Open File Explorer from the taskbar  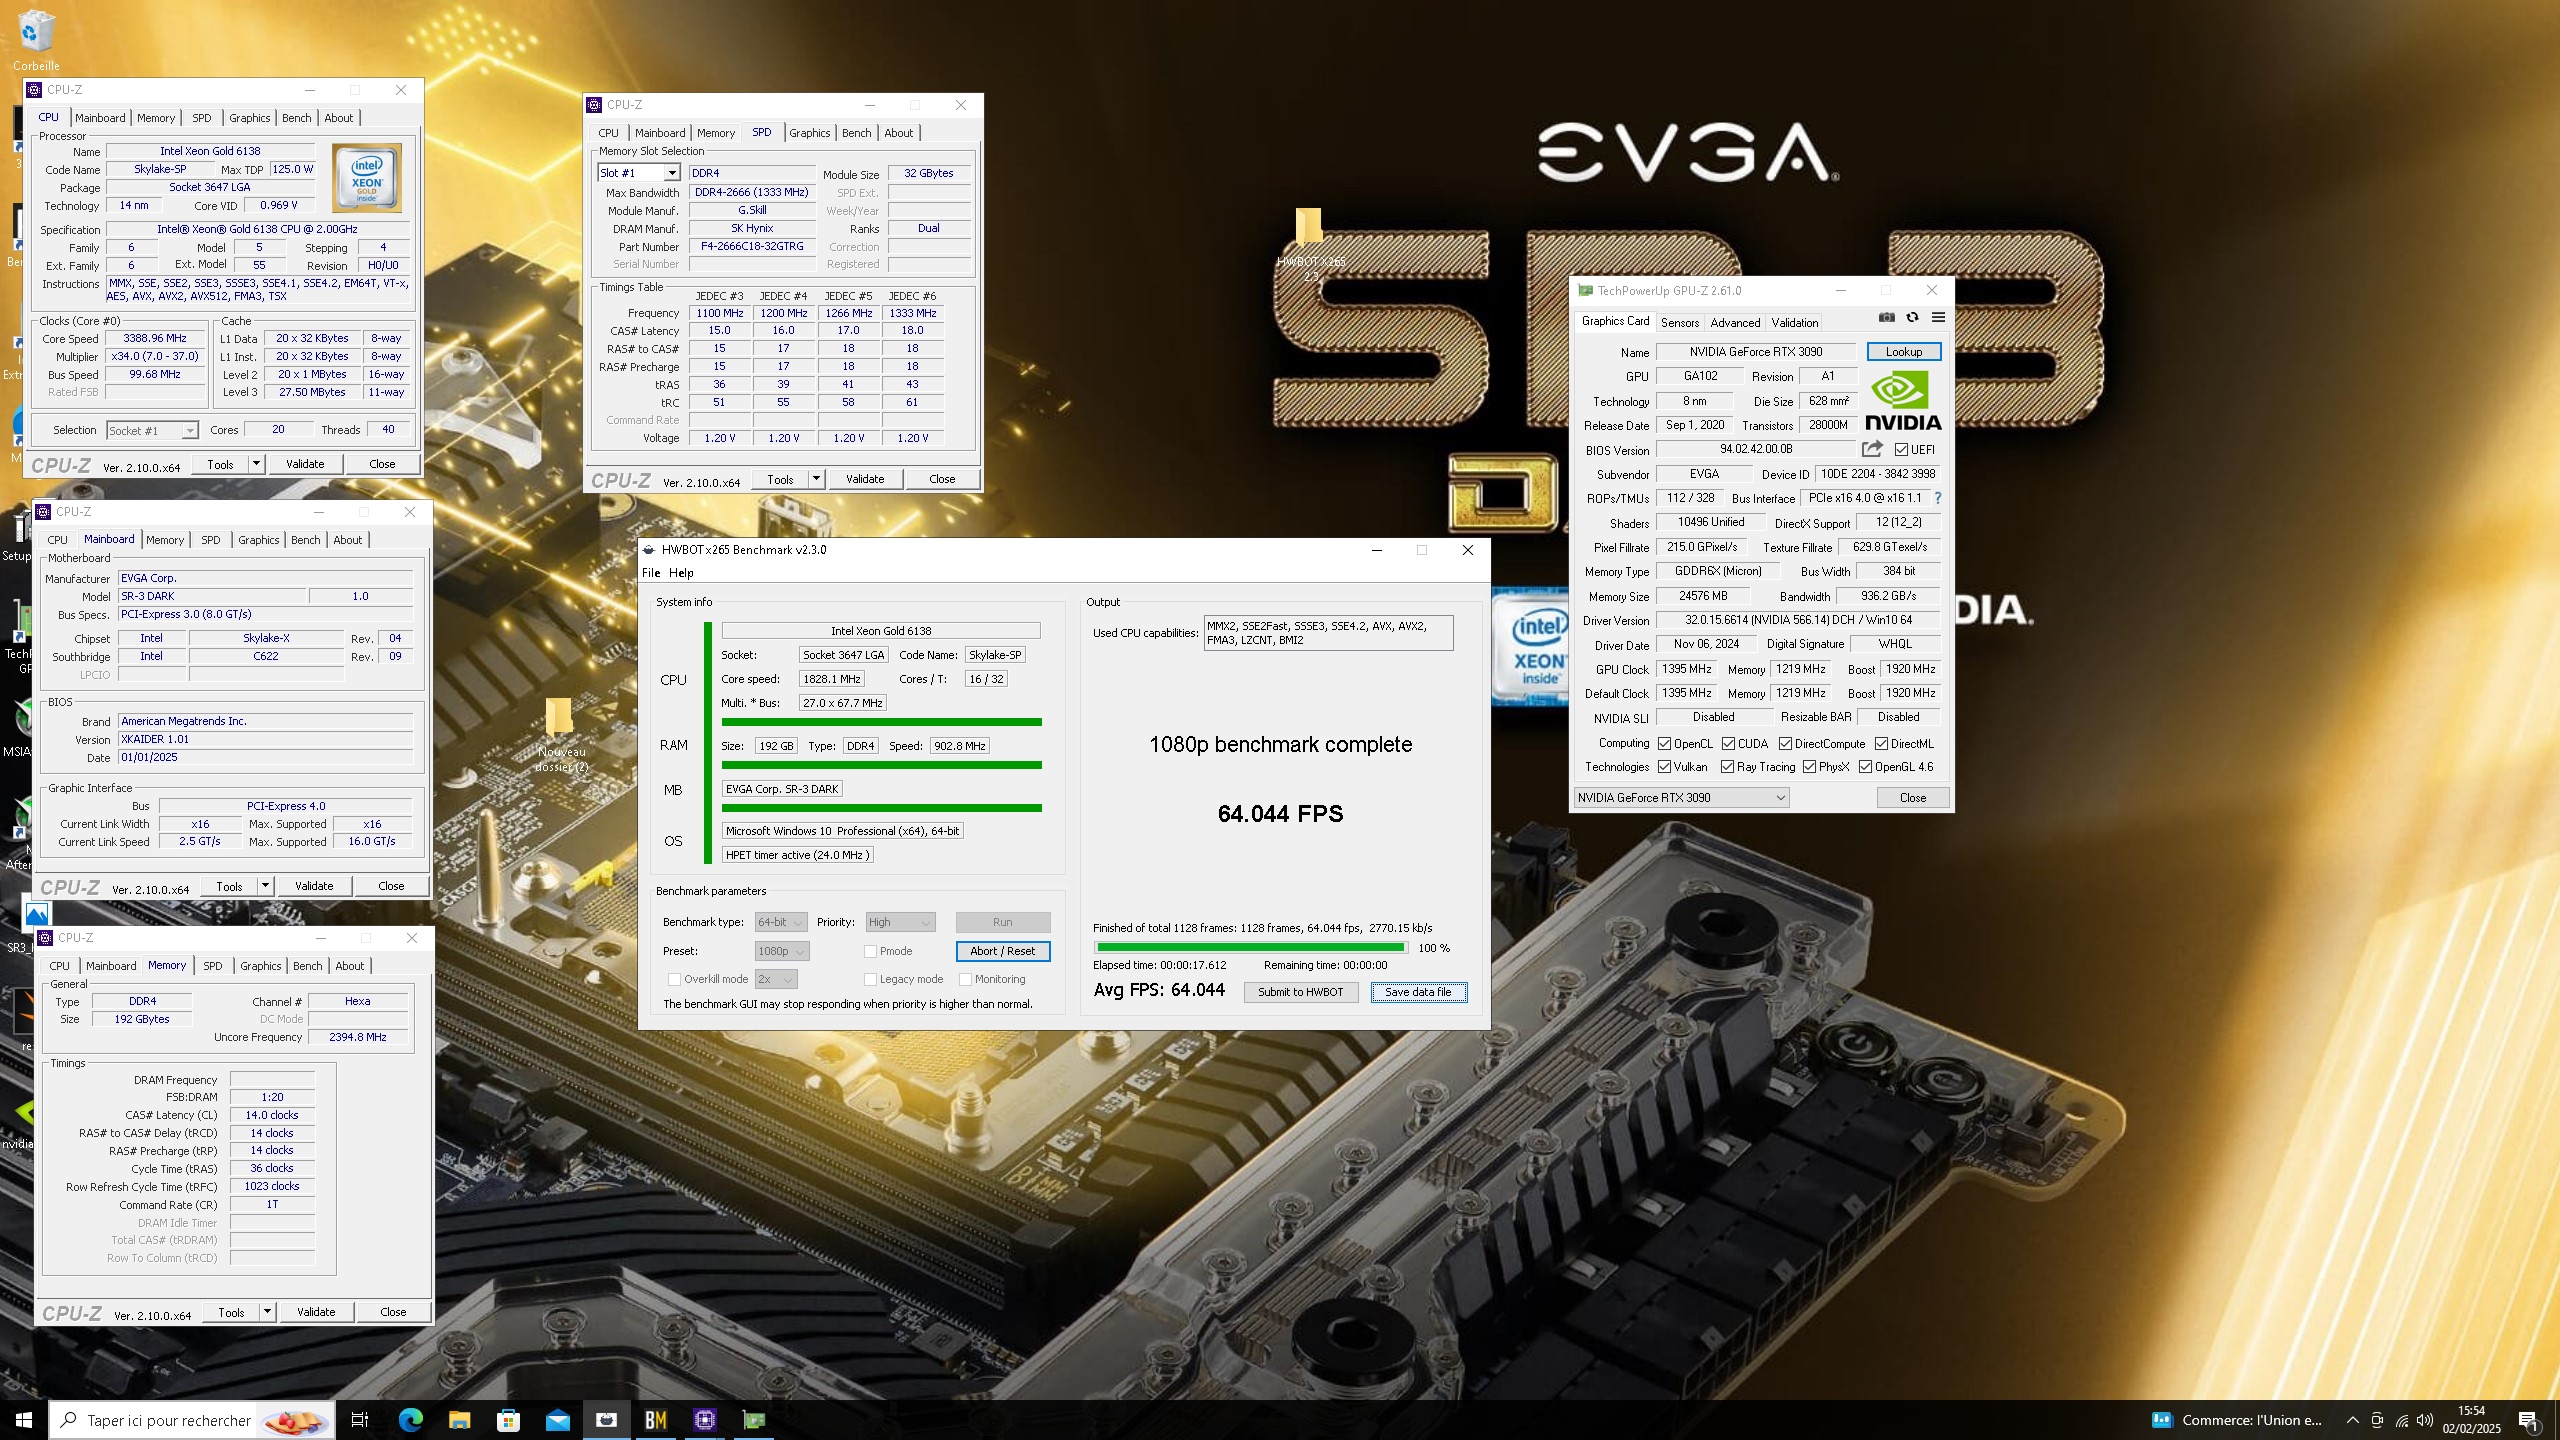point(459,1420)
